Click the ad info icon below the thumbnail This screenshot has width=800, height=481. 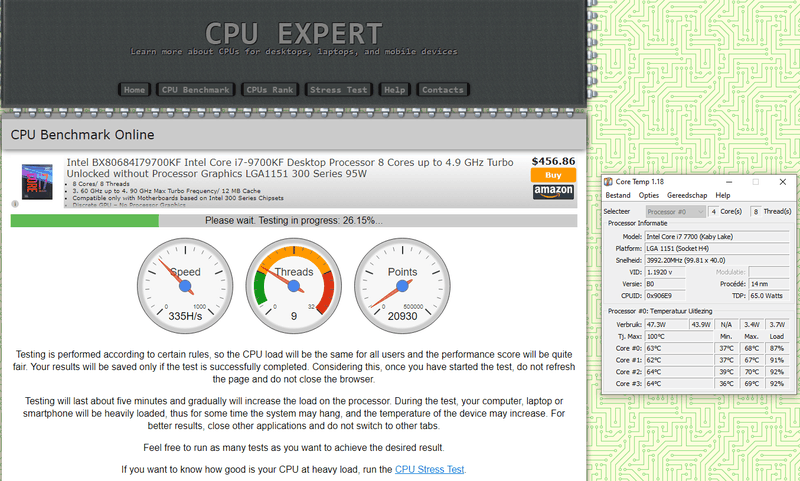click(15, 204)
